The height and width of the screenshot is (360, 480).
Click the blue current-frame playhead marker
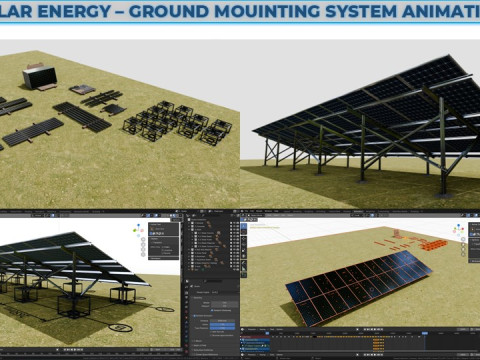point(425,333)
